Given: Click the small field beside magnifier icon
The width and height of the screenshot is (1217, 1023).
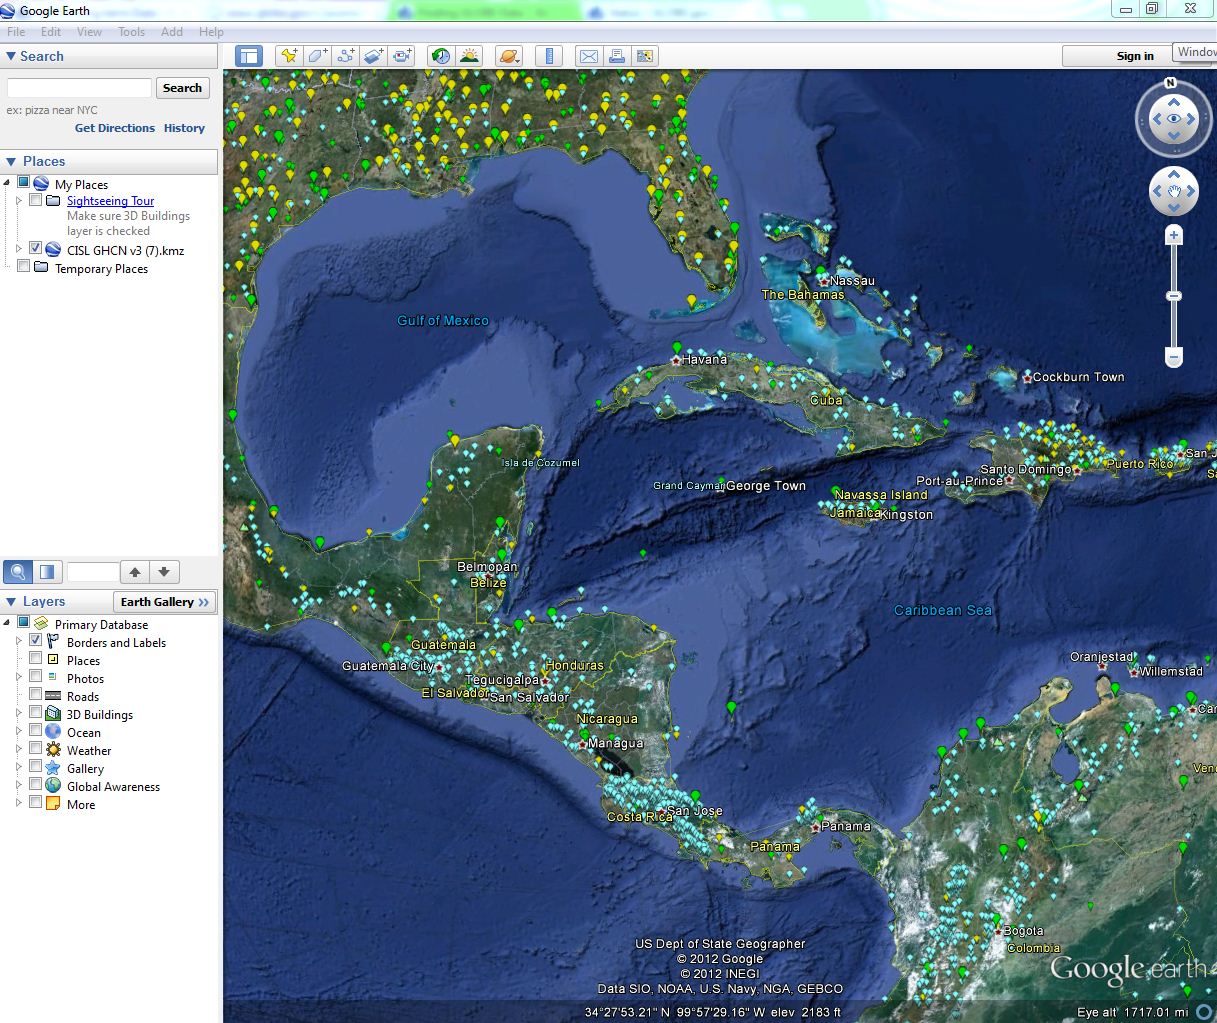Looking at the screenshot, I should [x=92, y=572].
